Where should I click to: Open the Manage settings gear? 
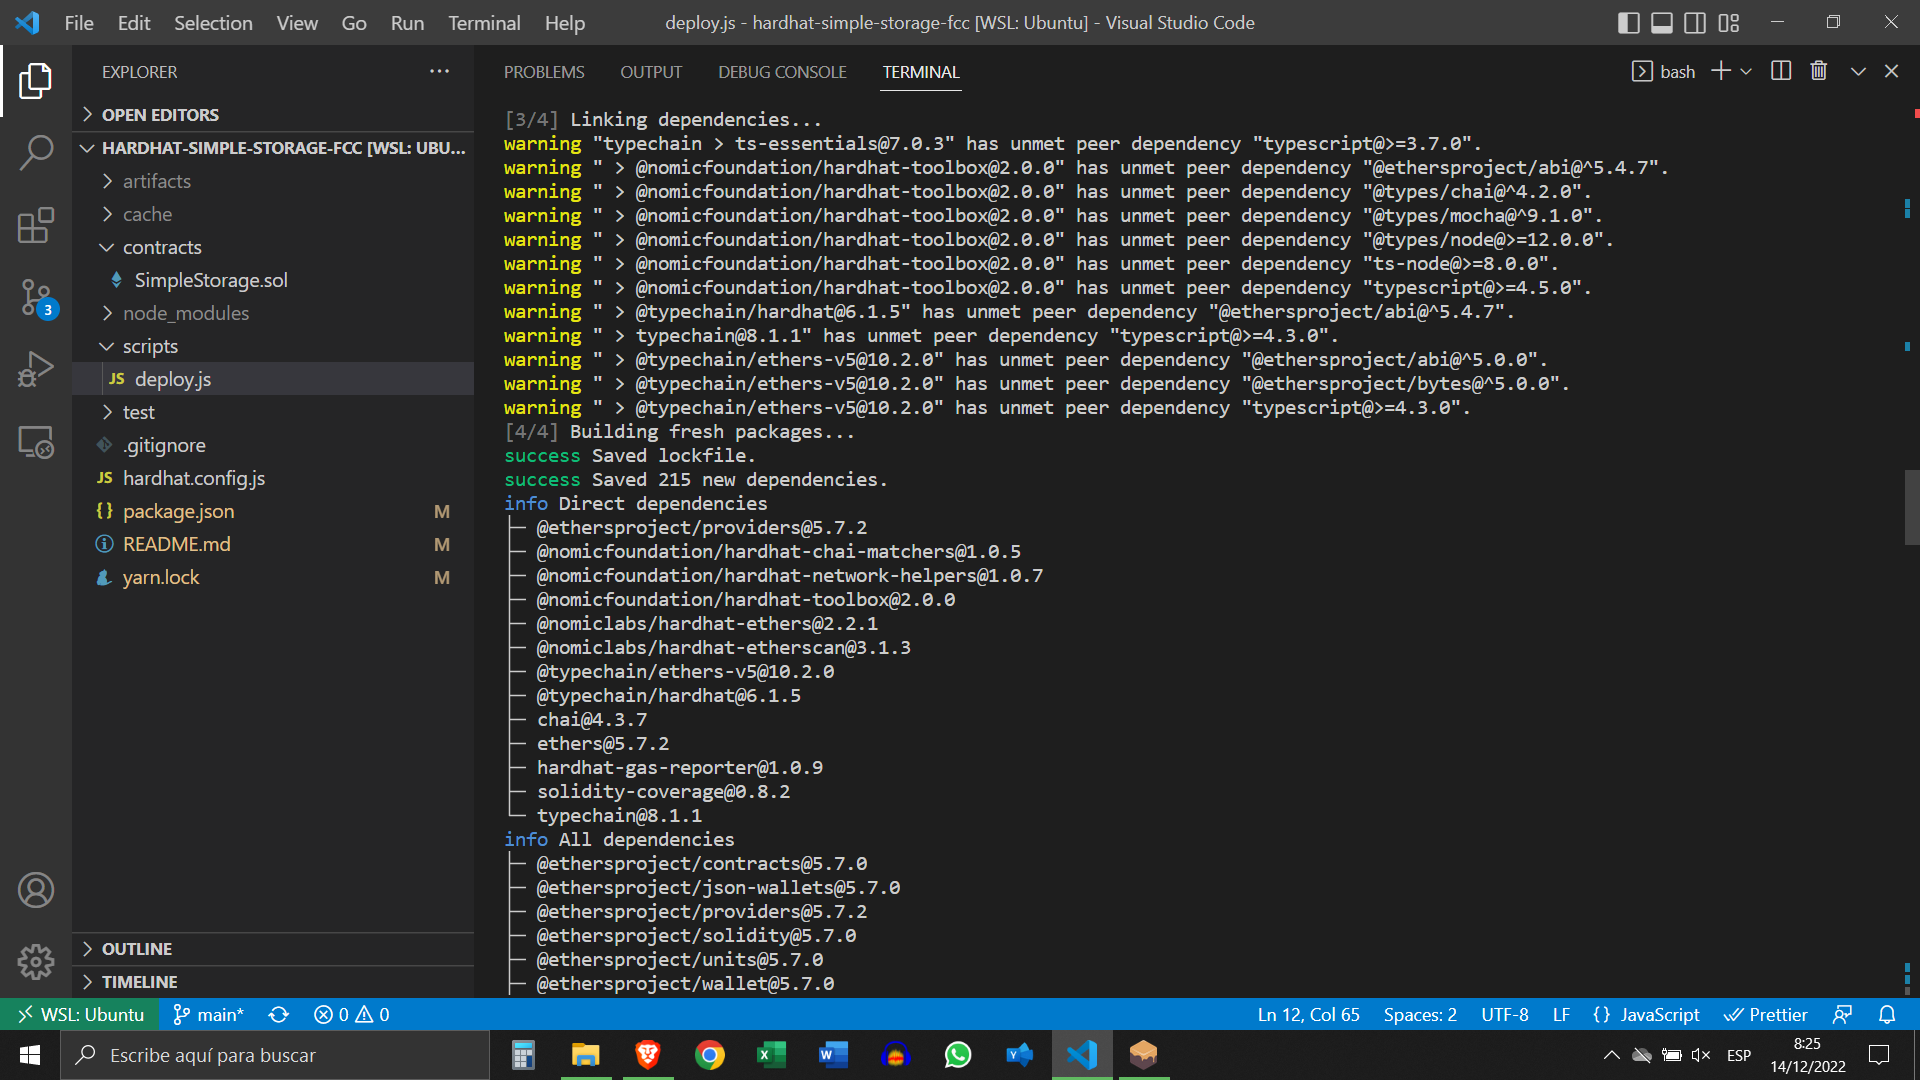pos(36,961)
